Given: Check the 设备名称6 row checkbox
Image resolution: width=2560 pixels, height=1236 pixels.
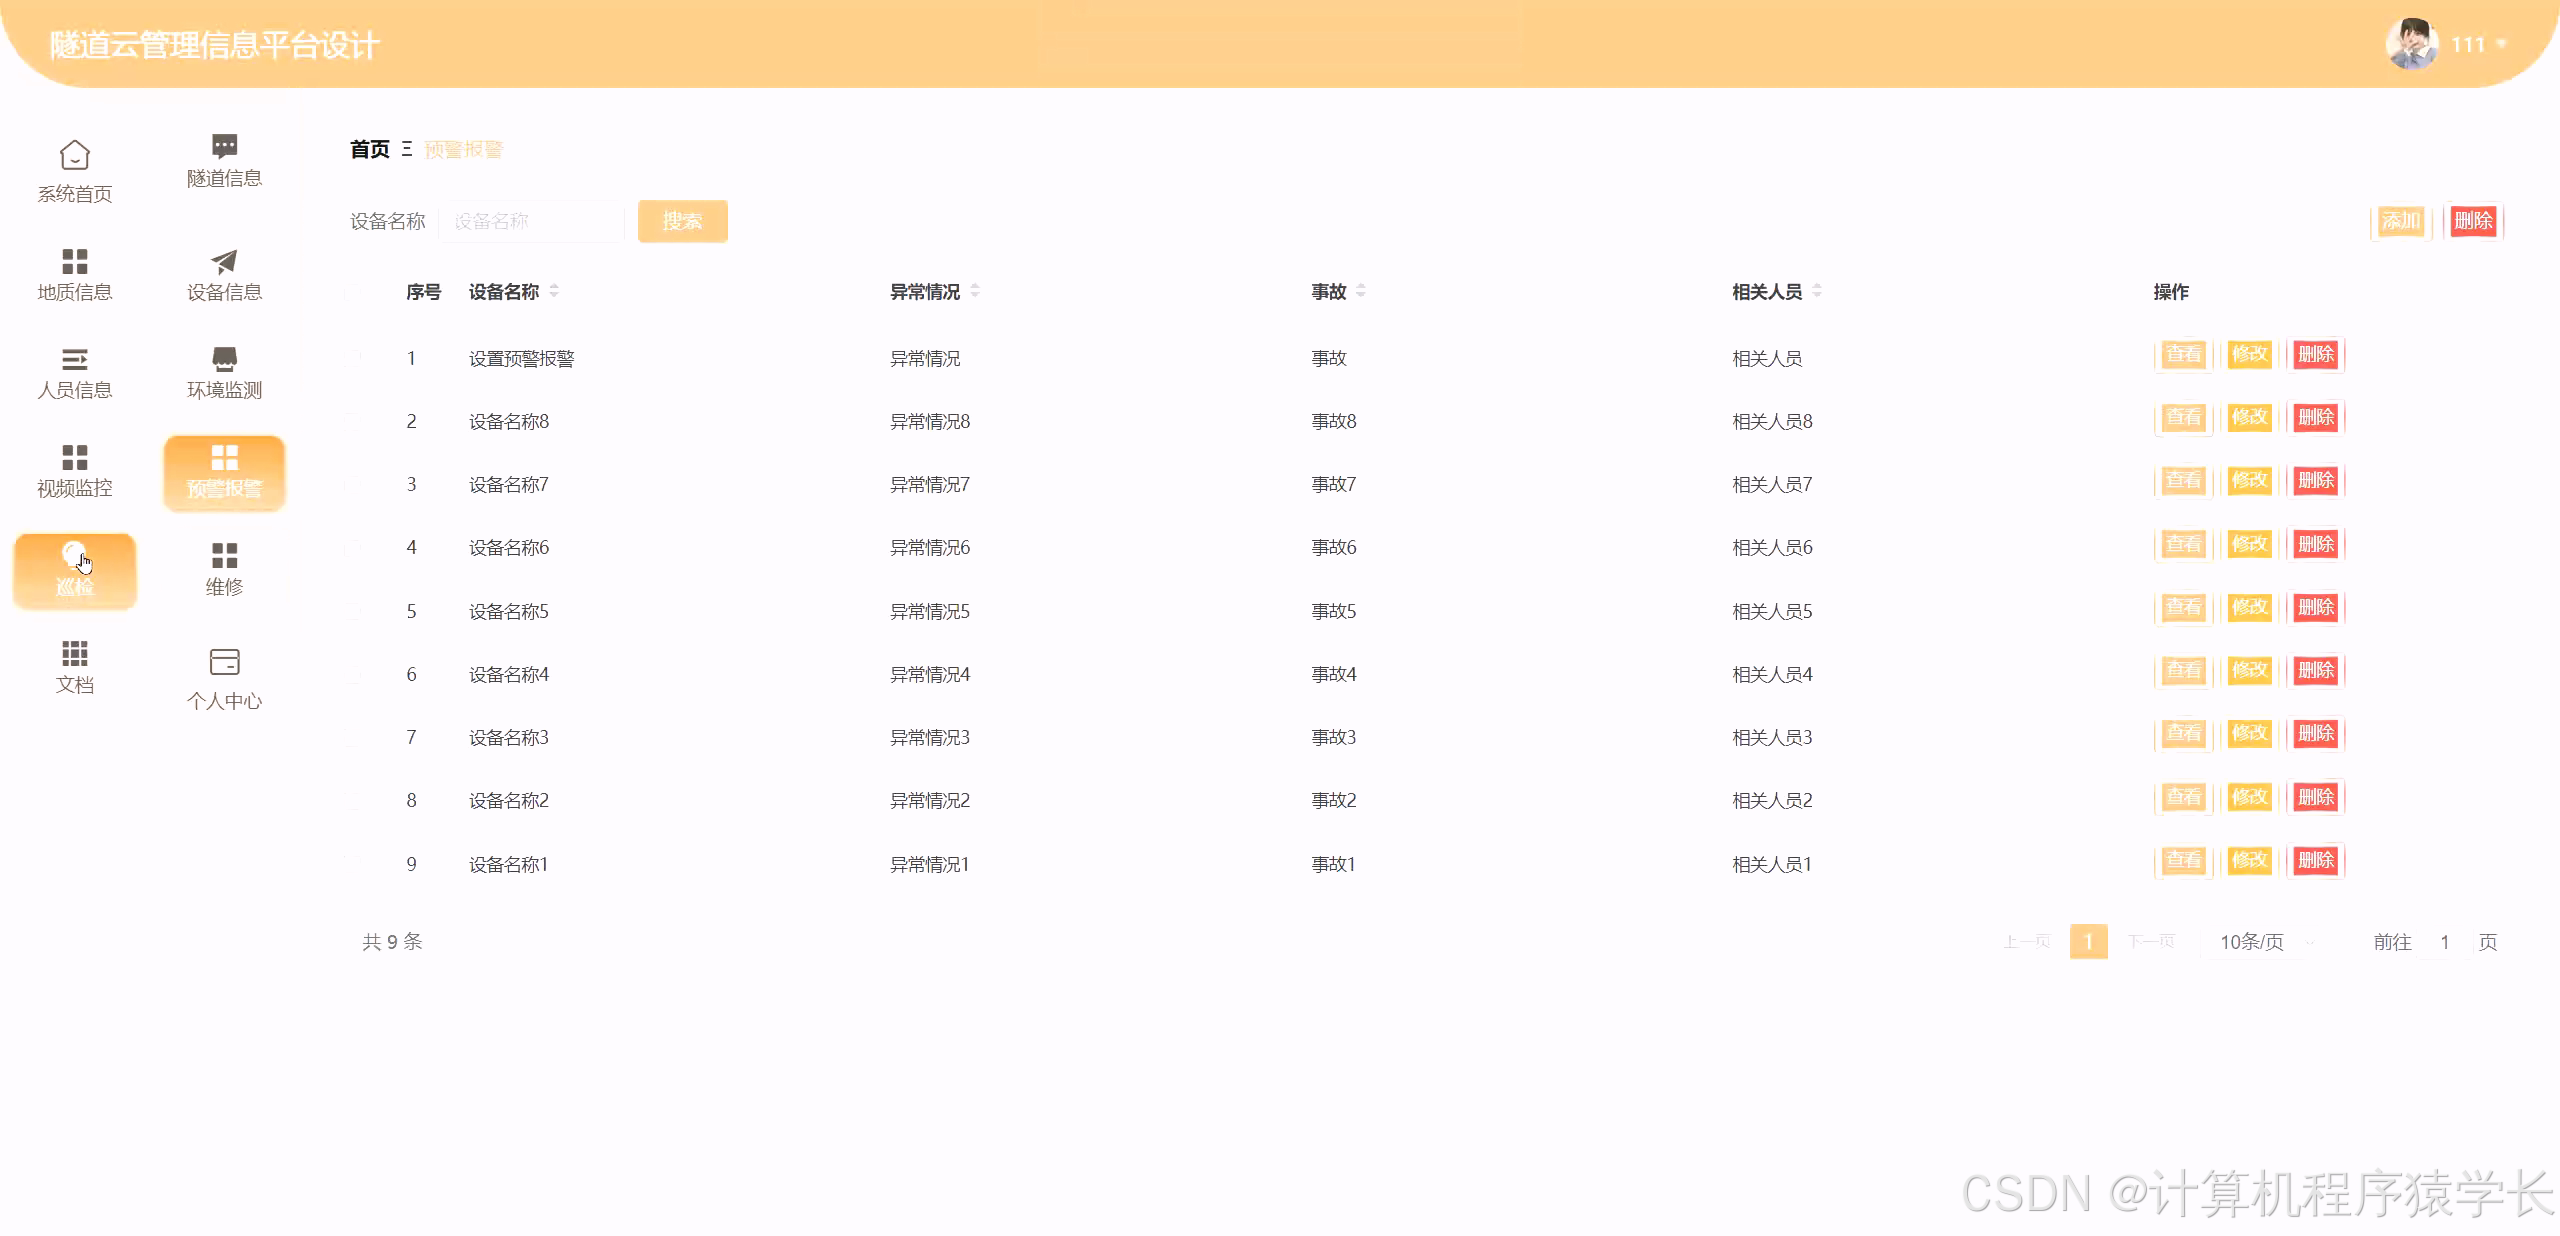Looking at the screenshot, I should [x=353, y=547].
